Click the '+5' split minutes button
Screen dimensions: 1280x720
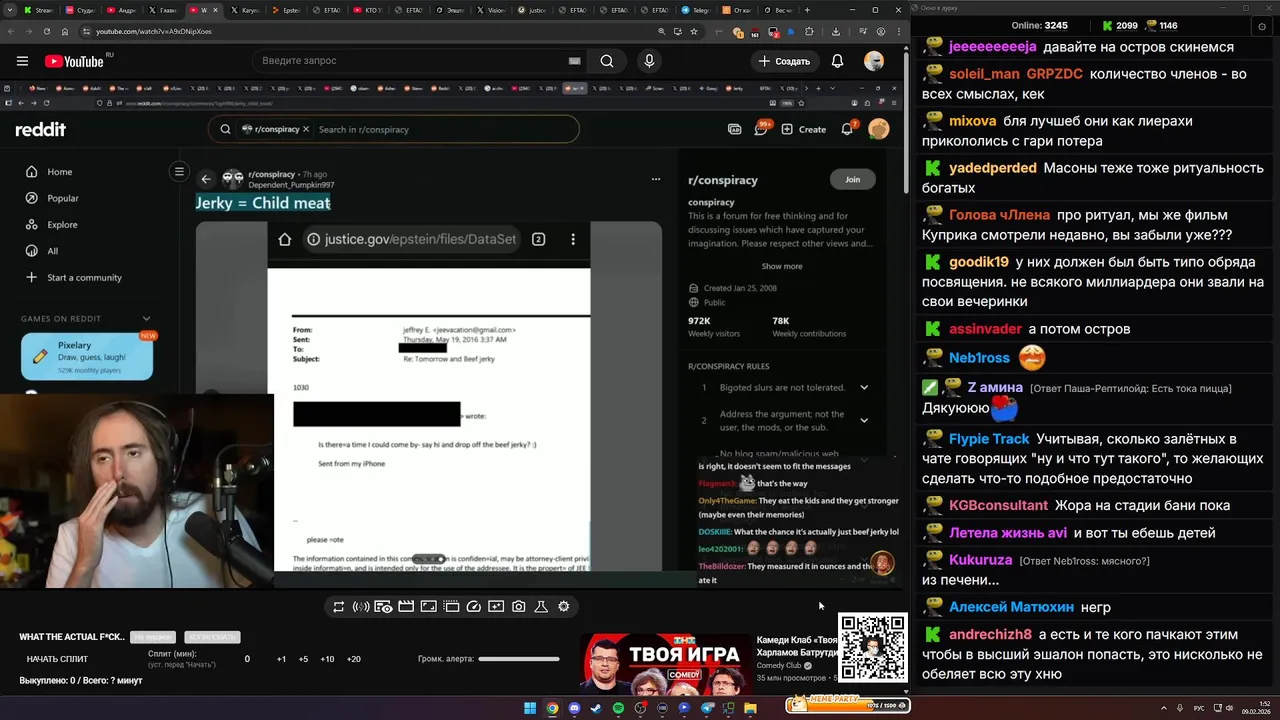pyautogui.click(x=303, y=659)
